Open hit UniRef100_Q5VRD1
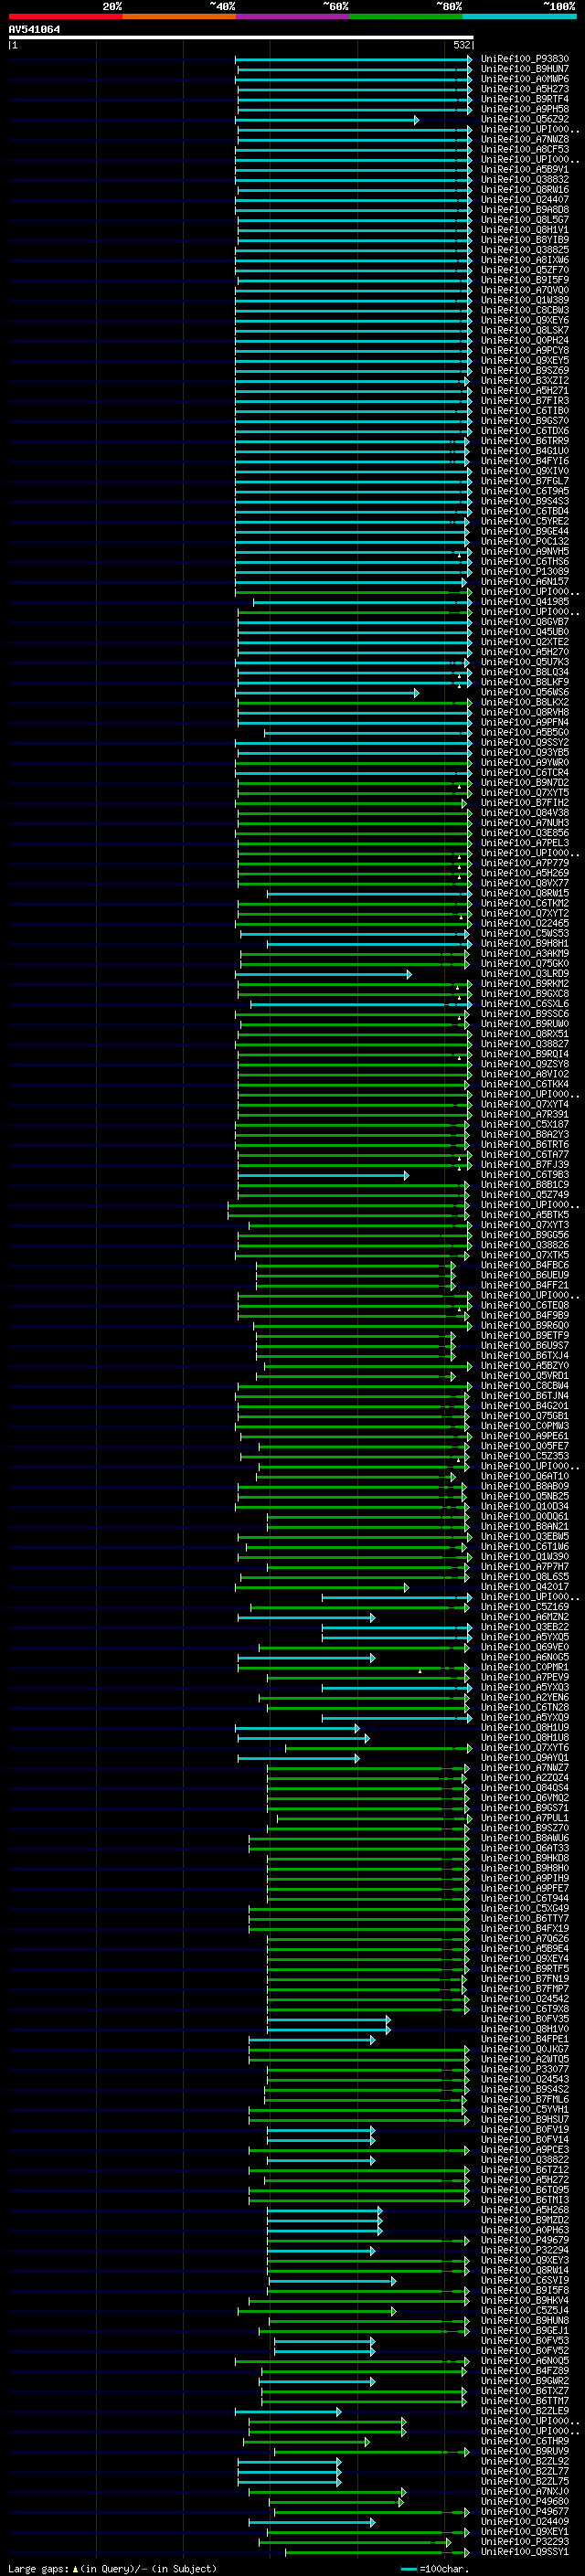585x2576 pixels. pyautogui.click(x=525, y=1376)
